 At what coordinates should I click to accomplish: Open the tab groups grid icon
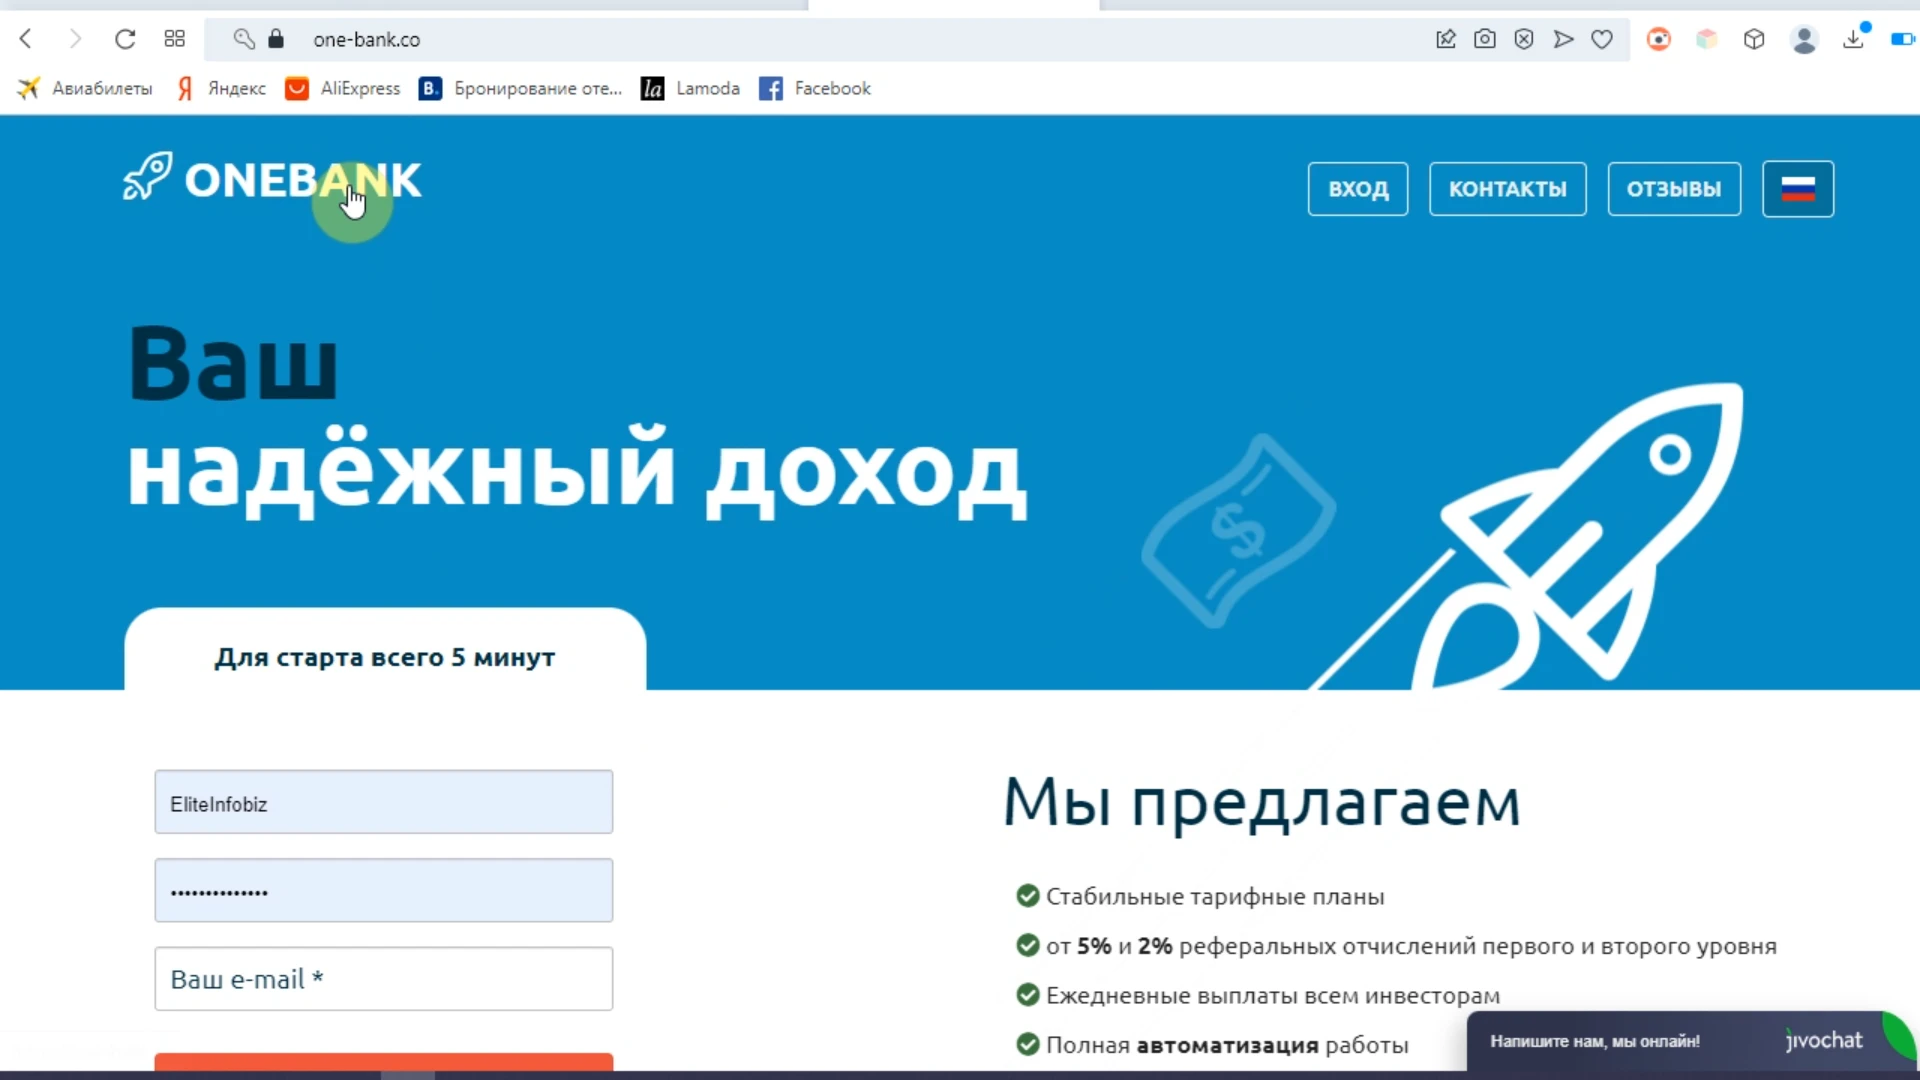[174, 39]
